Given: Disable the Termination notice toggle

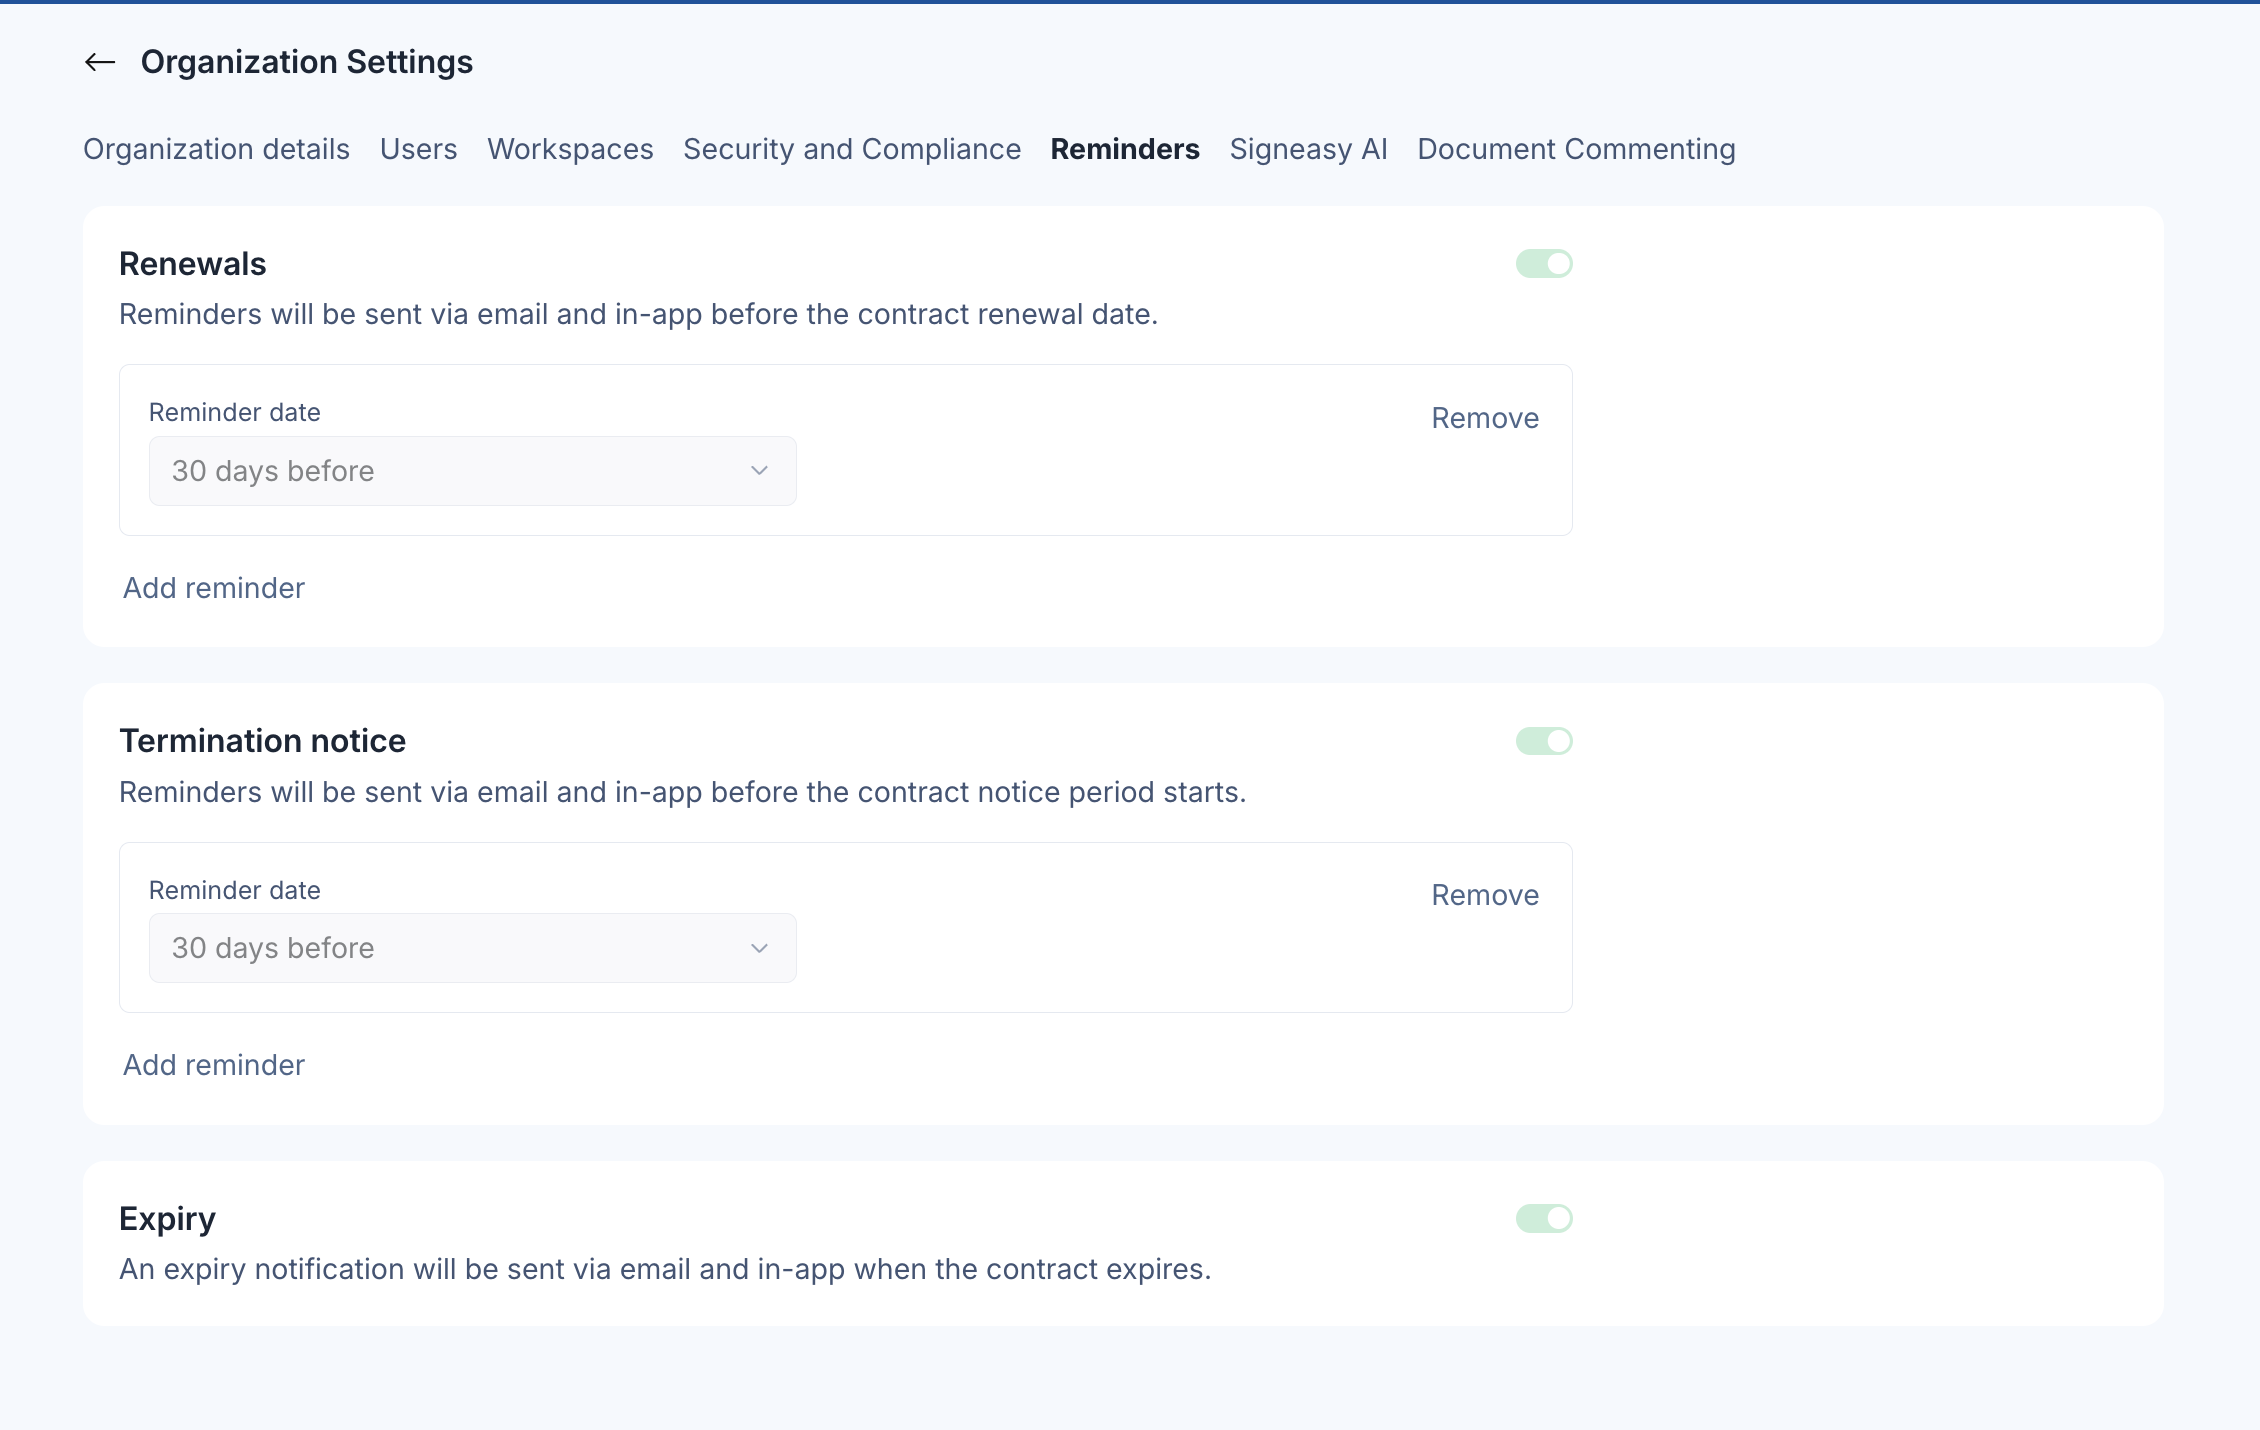Looking at the screenshot, I should pyautogui.click(x=1544, y=741).
